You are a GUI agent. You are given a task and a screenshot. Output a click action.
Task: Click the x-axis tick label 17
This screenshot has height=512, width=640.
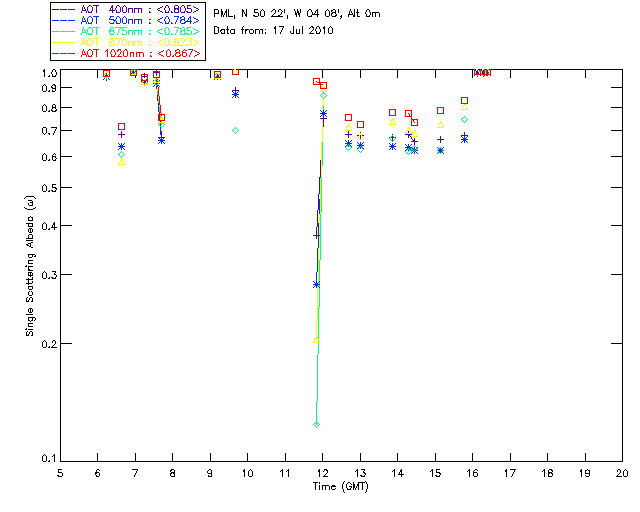click(510, 473)
